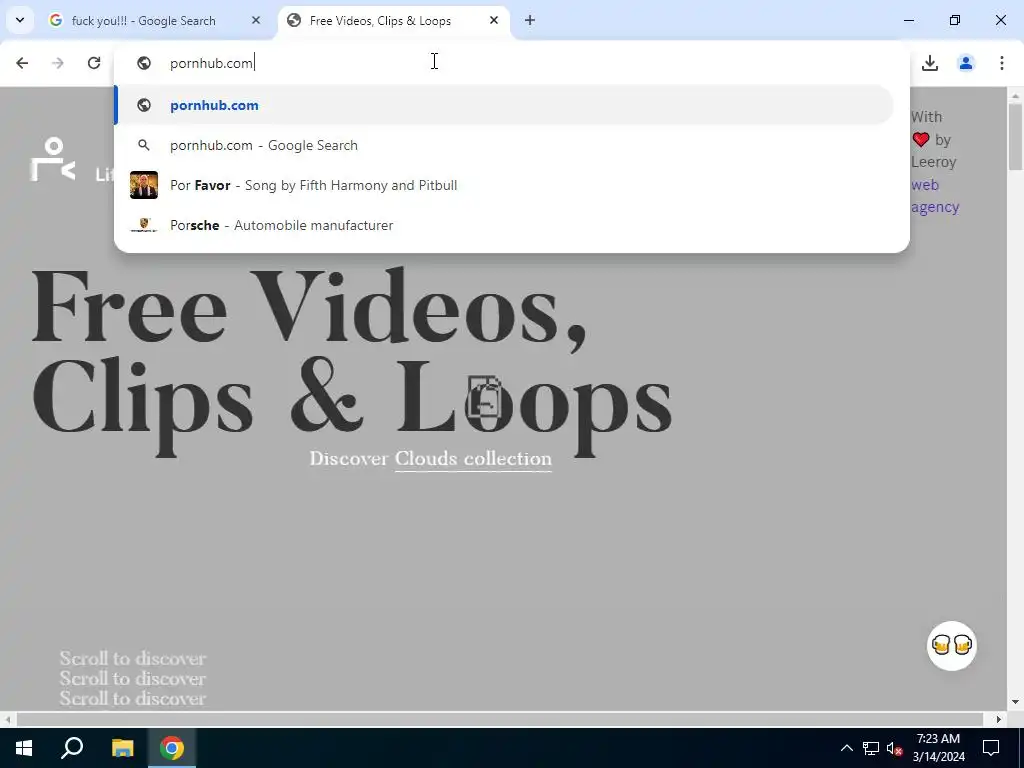The width and height of the screenshot is (1024, 768).
Task: Choose the Porsche automobile manufacturer suggestion
Action: point(504,225)
